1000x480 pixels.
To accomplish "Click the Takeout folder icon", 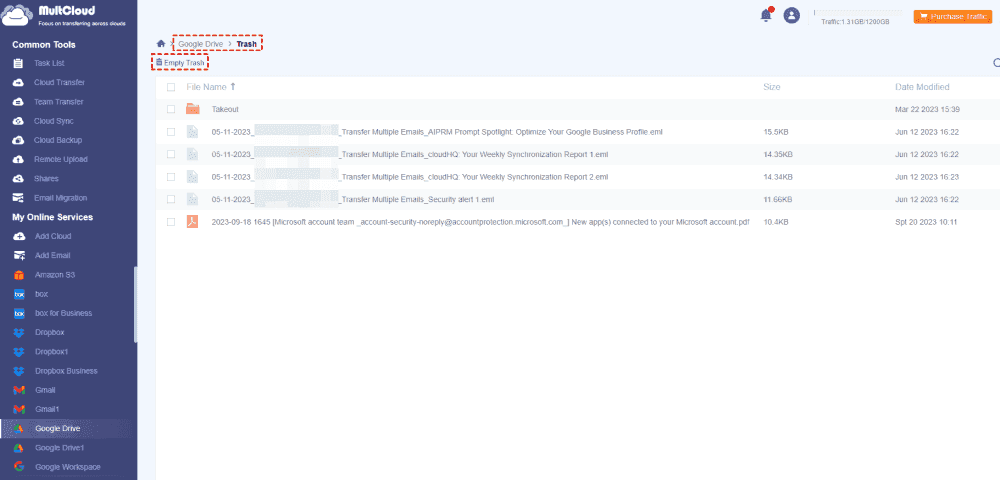I will pos(193,109).
